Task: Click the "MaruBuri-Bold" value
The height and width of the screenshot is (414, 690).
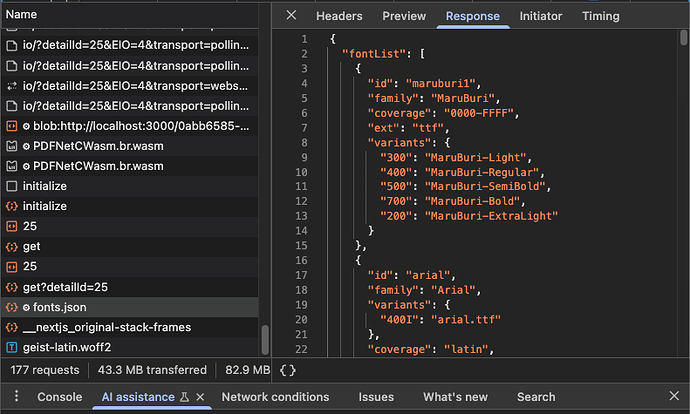Action: click(472, 201)
